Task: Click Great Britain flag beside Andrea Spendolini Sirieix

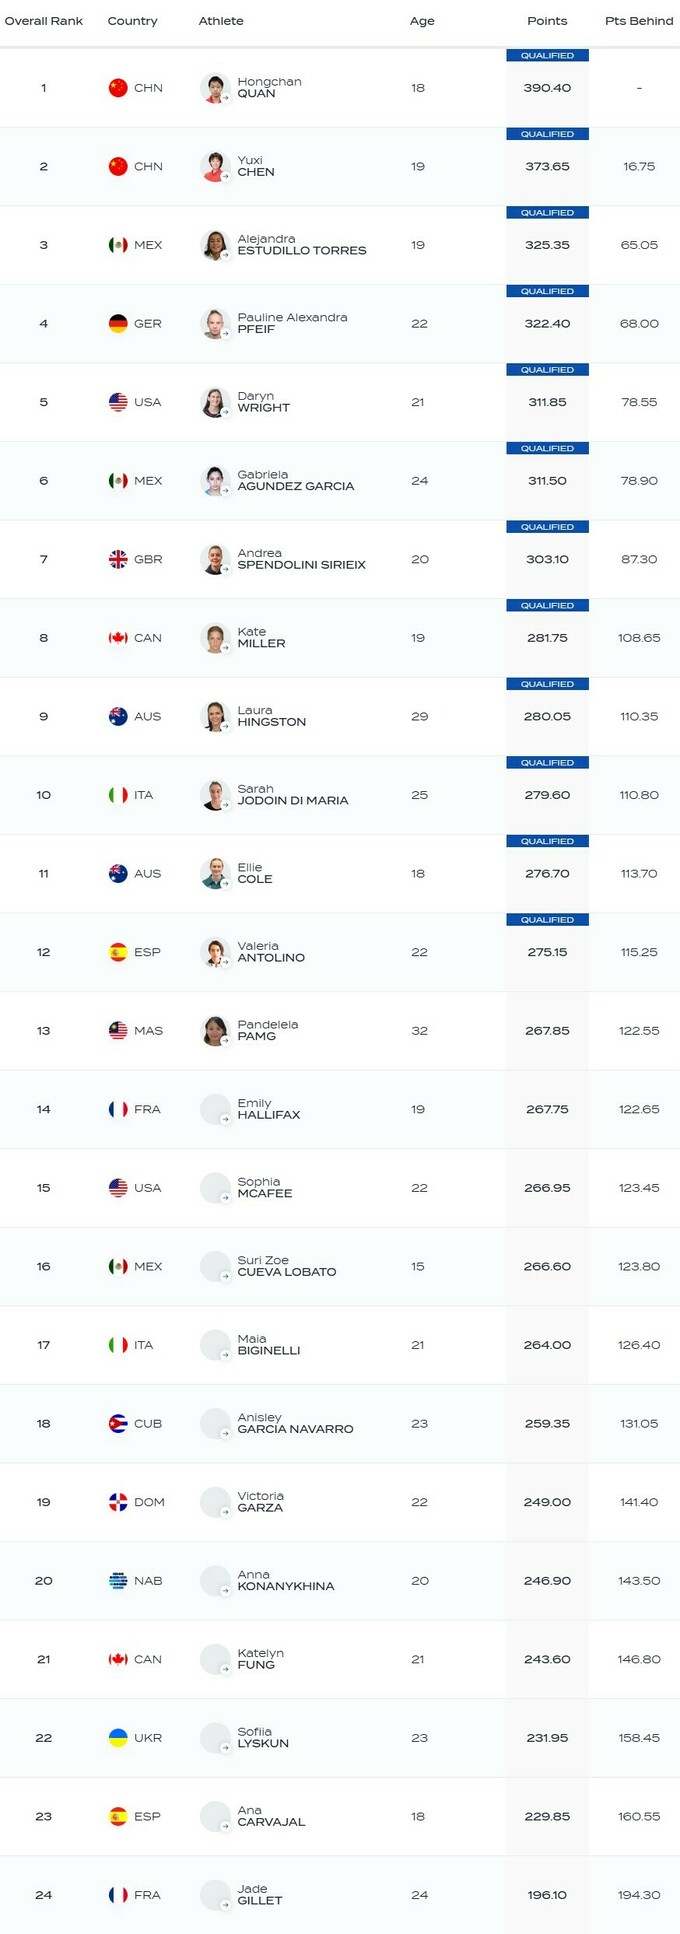Action: [x=118, y=559]
